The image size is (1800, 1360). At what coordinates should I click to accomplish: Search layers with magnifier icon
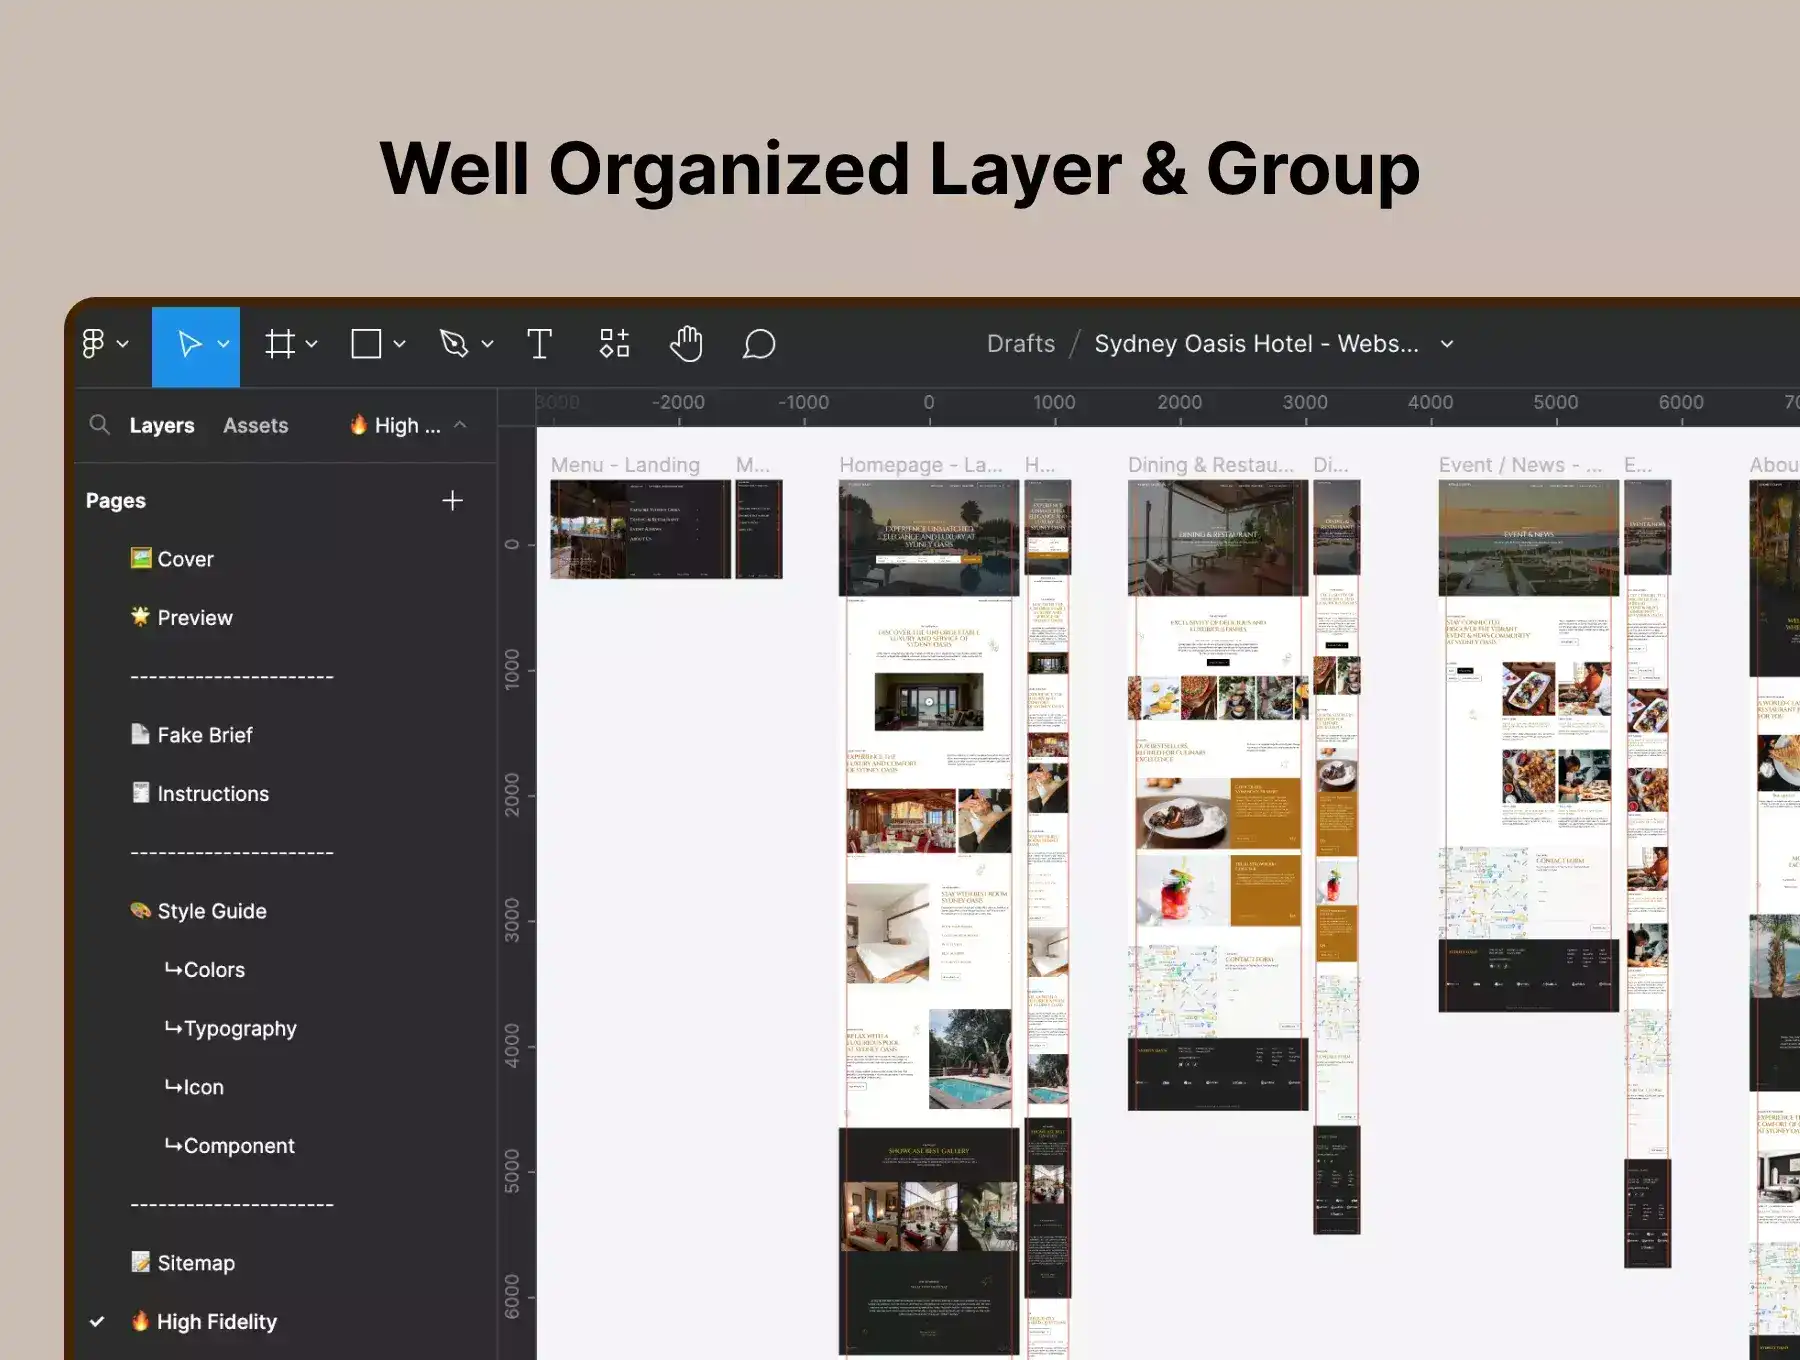coord(99,425)
